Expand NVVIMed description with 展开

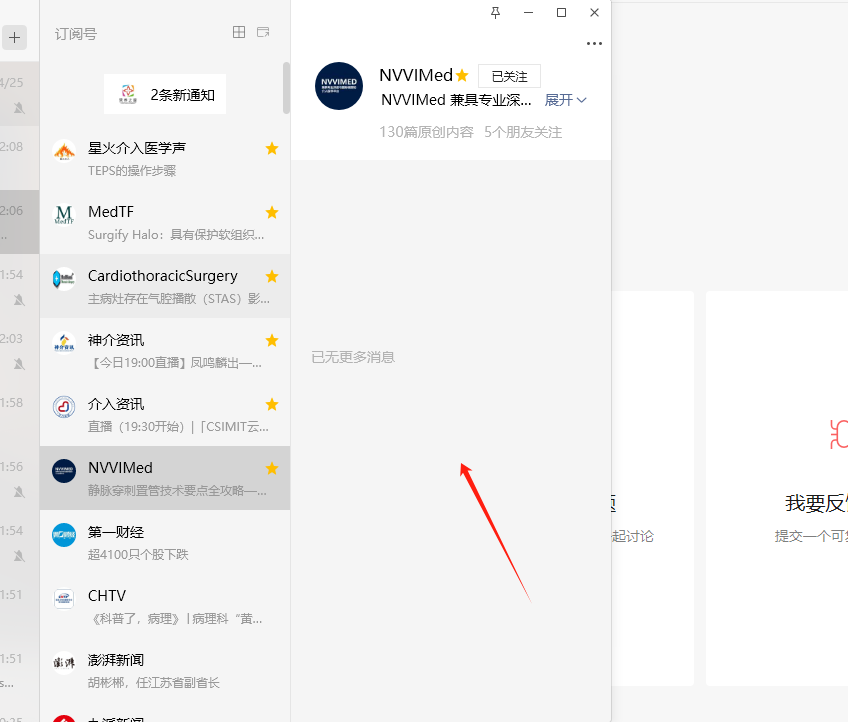[x=565, y=100]
